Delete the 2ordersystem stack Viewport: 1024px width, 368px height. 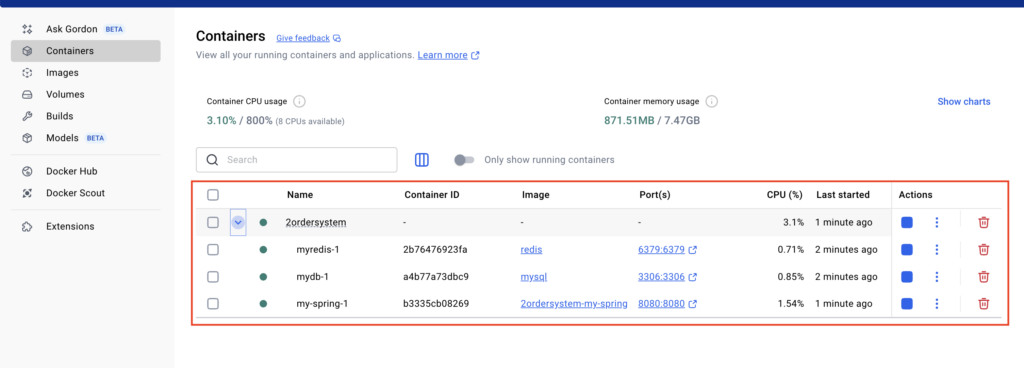pyautogui.click(x=984, y=222)
